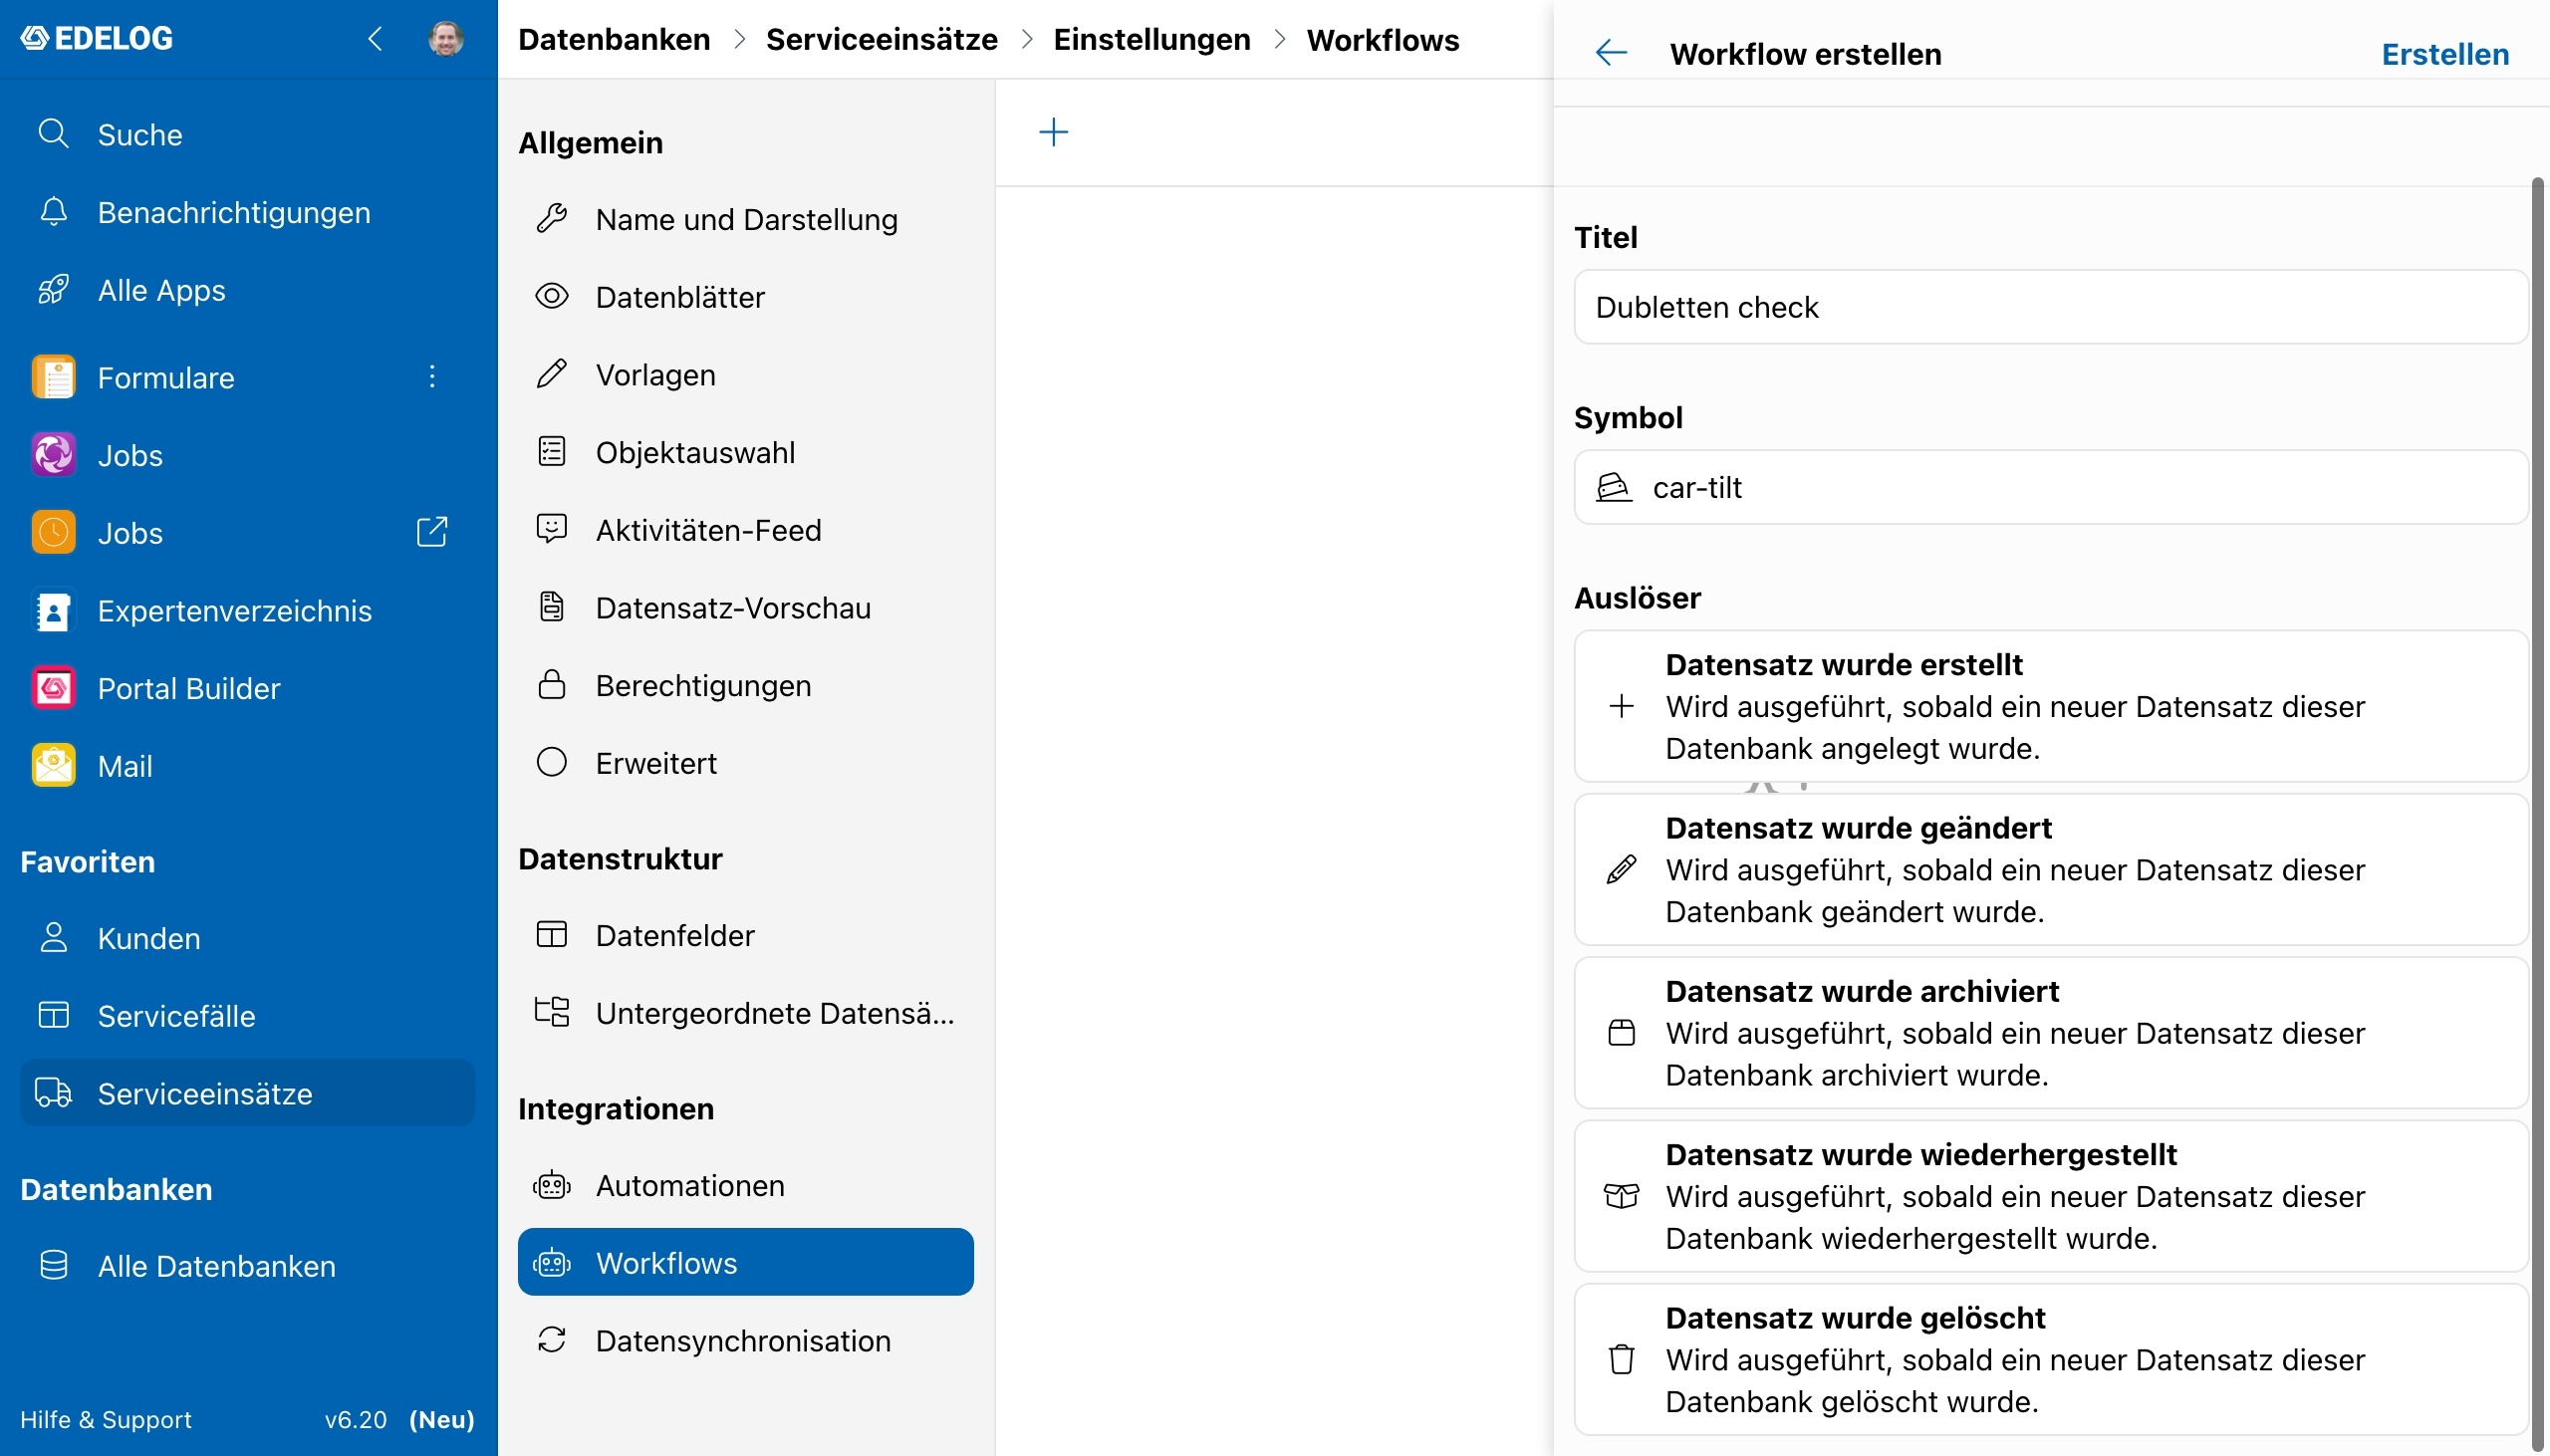Click the Erstellen button

pyautogui.click(x=2444, y=54)
